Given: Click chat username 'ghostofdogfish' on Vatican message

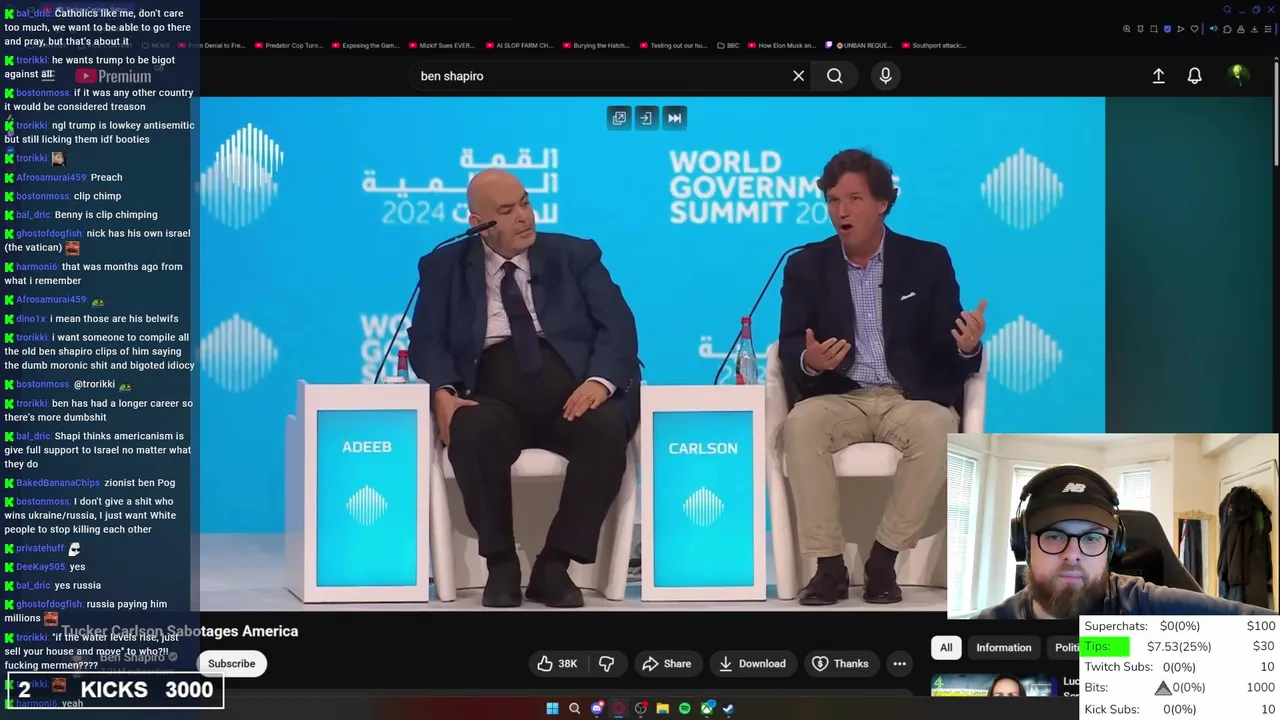Looking at the screenshot, I should (x=49, y=233).
